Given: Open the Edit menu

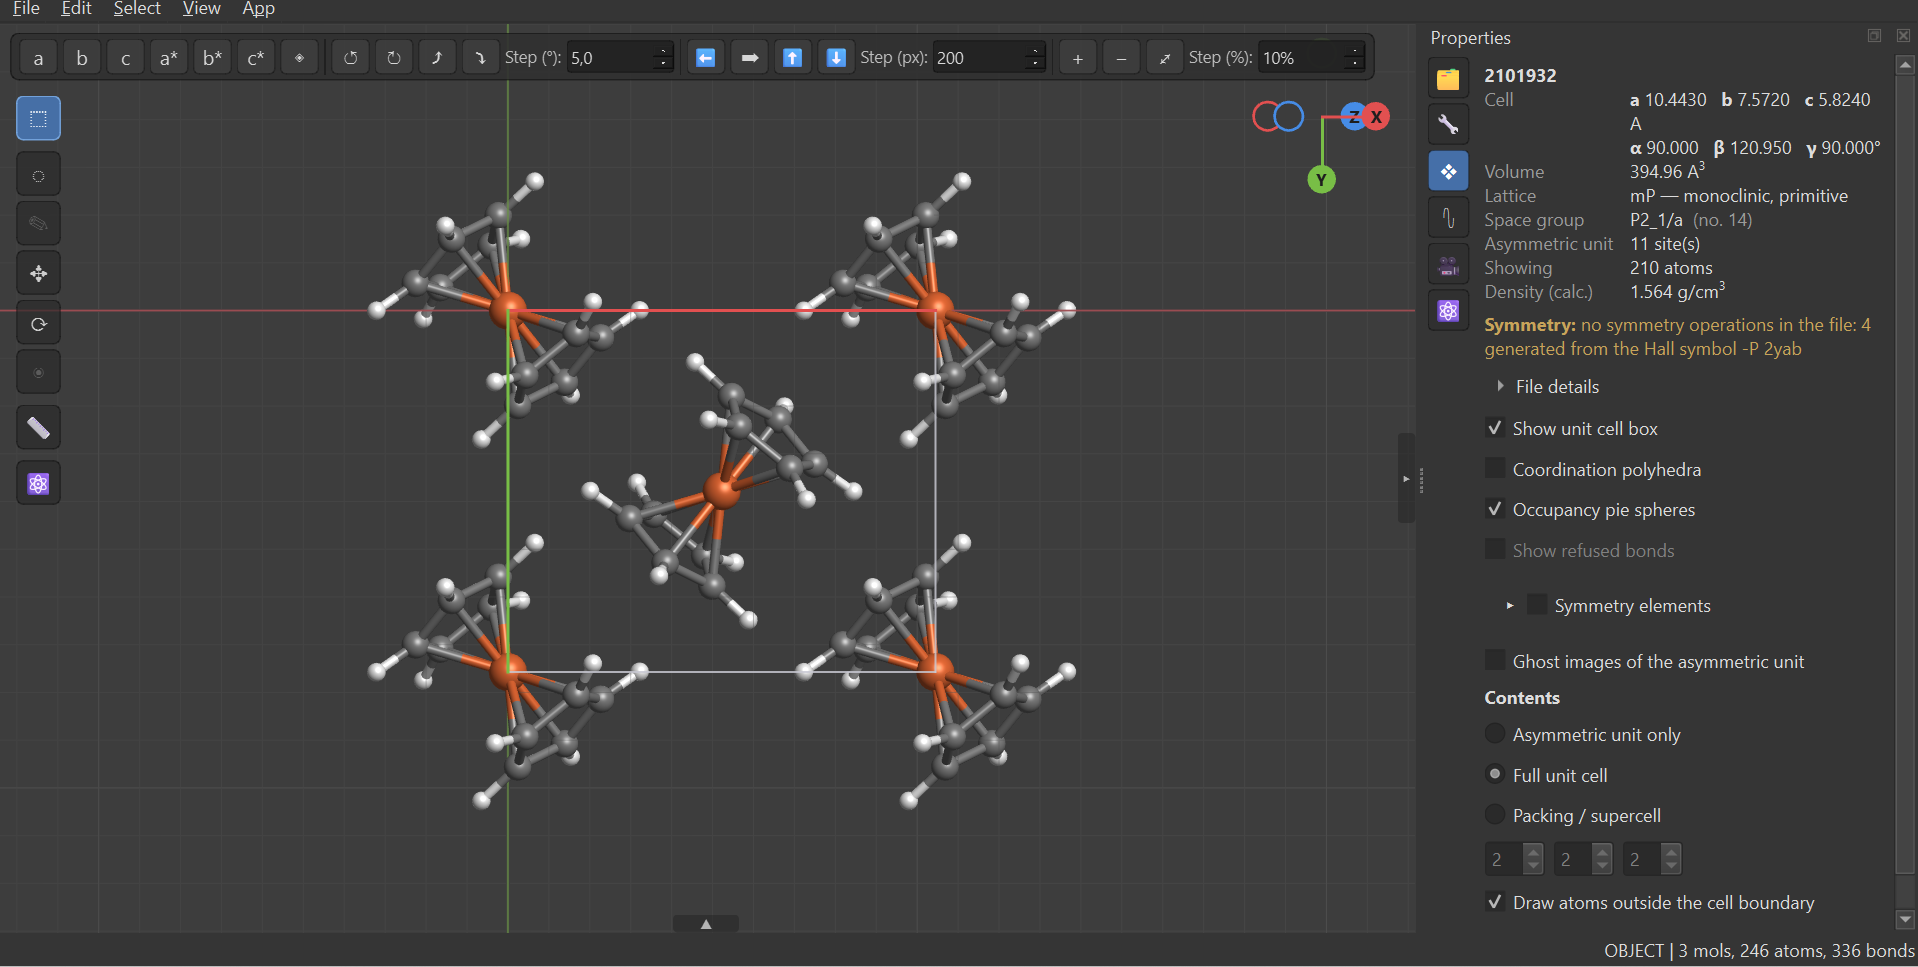Looking at the screenshot, I should pos(76,9).
